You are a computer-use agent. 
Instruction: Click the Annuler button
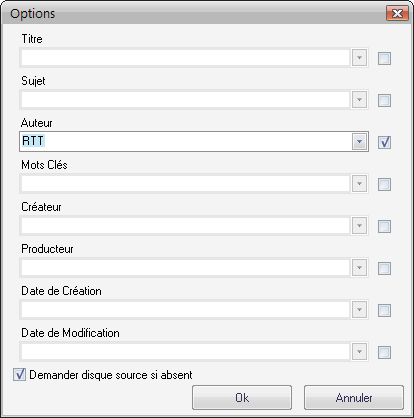point(354,398)
